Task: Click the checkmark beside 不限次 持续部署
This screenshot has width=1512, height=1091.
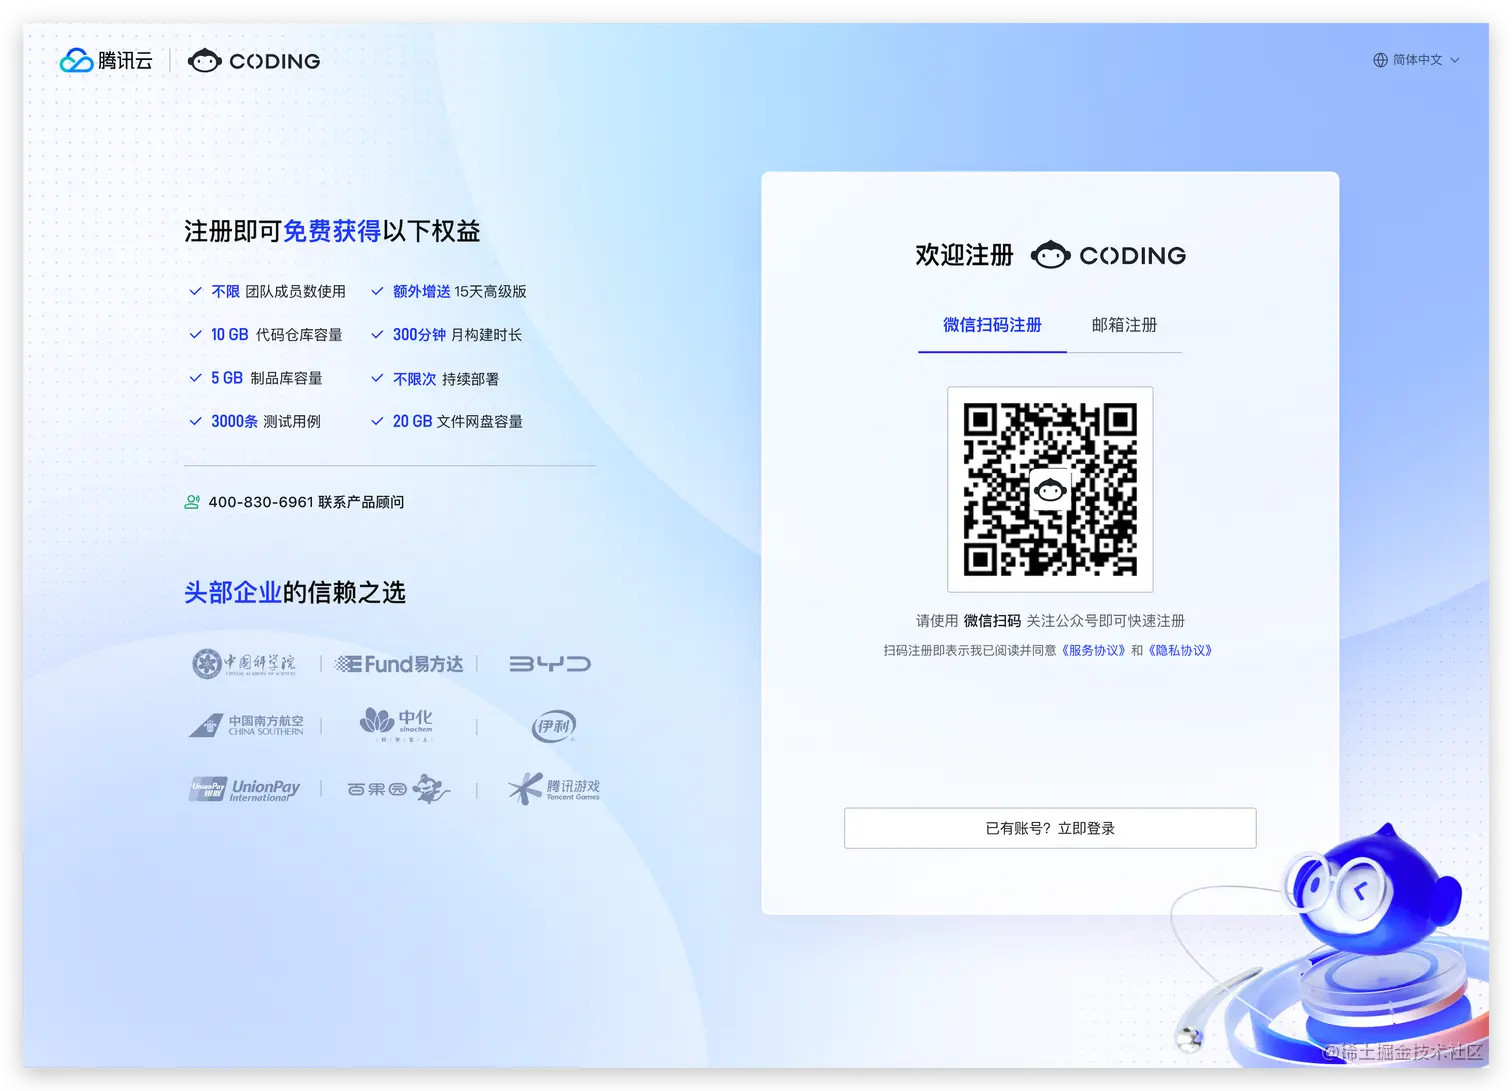Action: tap(377, 378)
